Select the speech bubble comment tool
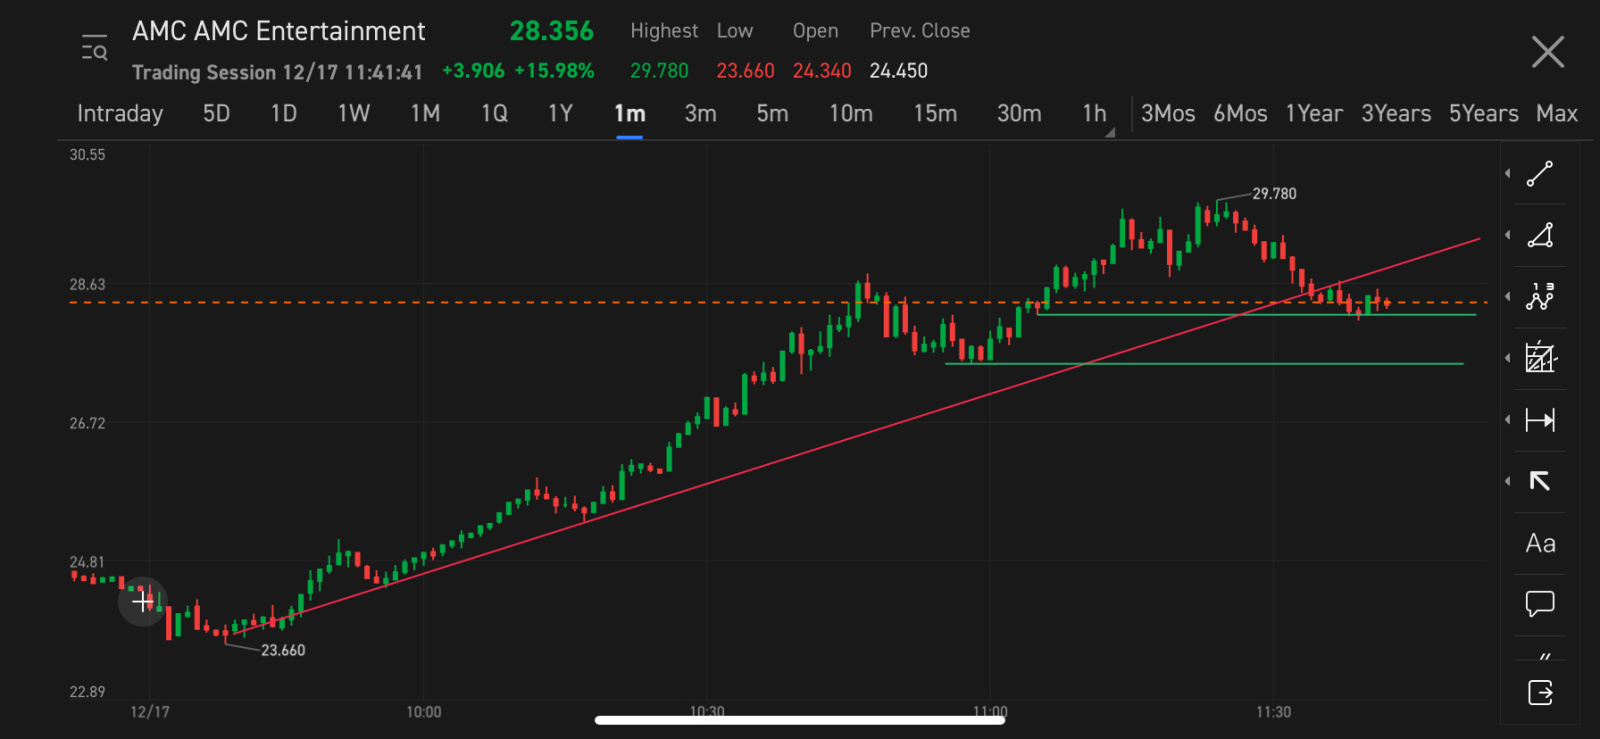This screenshot has width=1600, height=739. click(1540, 604)
